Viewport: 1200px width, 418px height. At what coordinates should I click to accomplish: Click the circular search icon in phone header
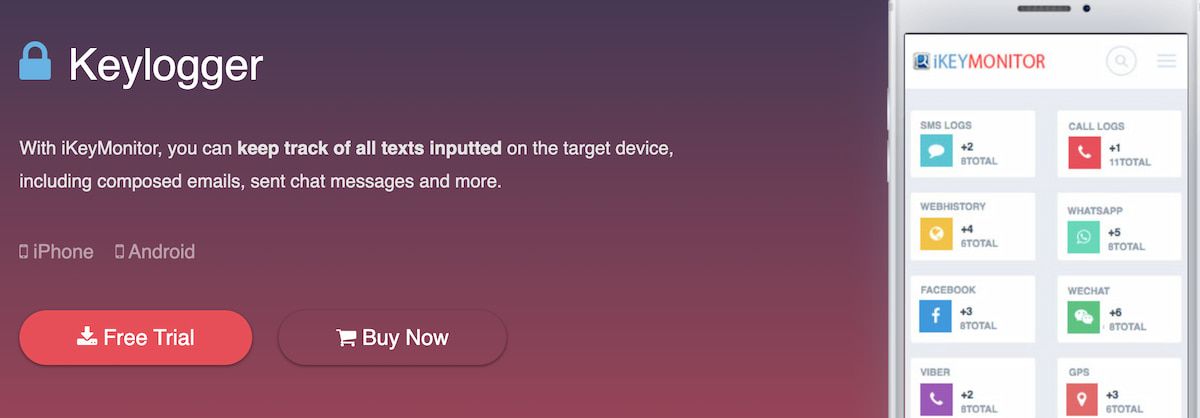pos(1122,62)
